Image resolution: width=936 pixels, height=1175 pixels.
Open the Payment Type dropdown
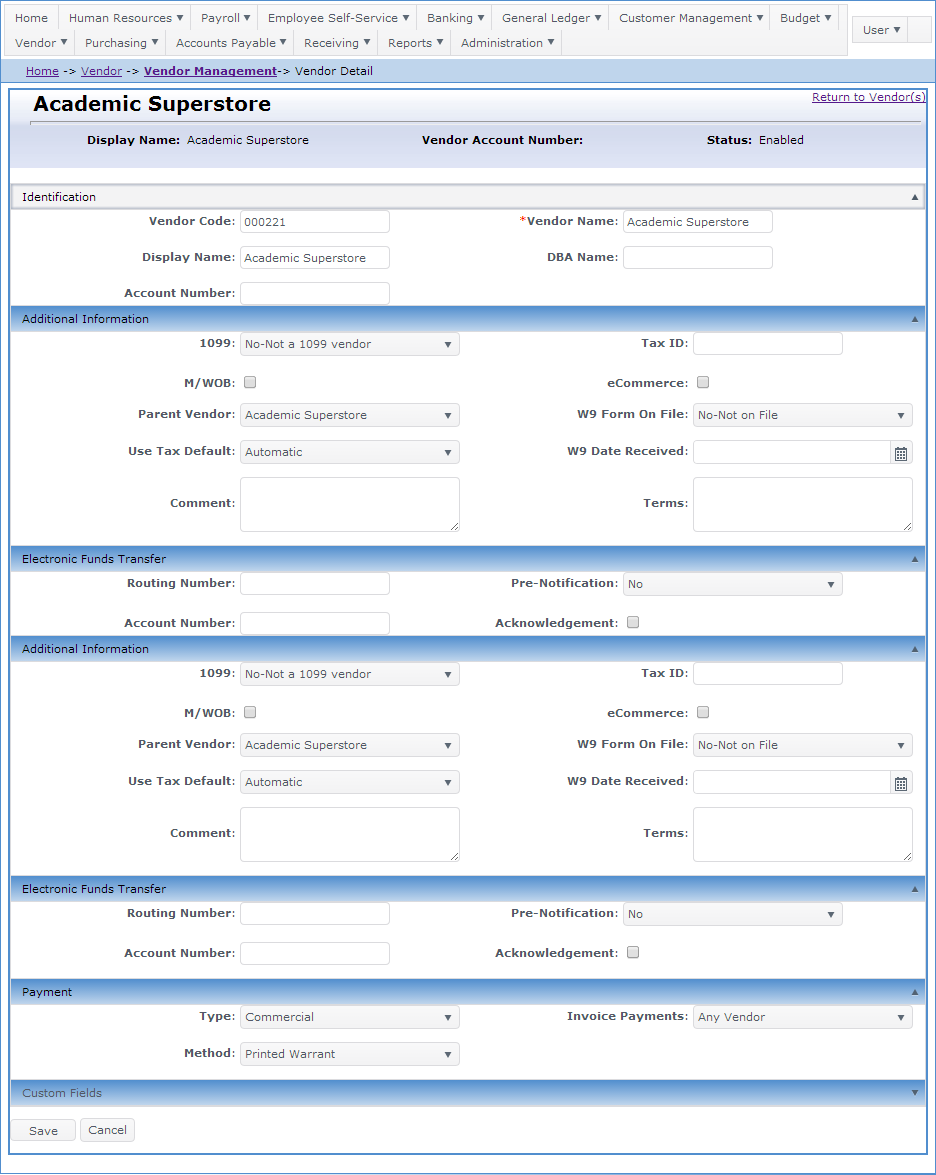349,1017
